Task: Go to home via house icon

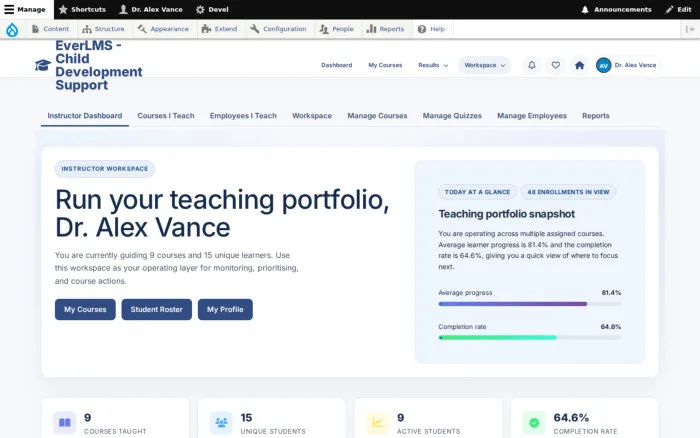Action: tap(579, 65)
